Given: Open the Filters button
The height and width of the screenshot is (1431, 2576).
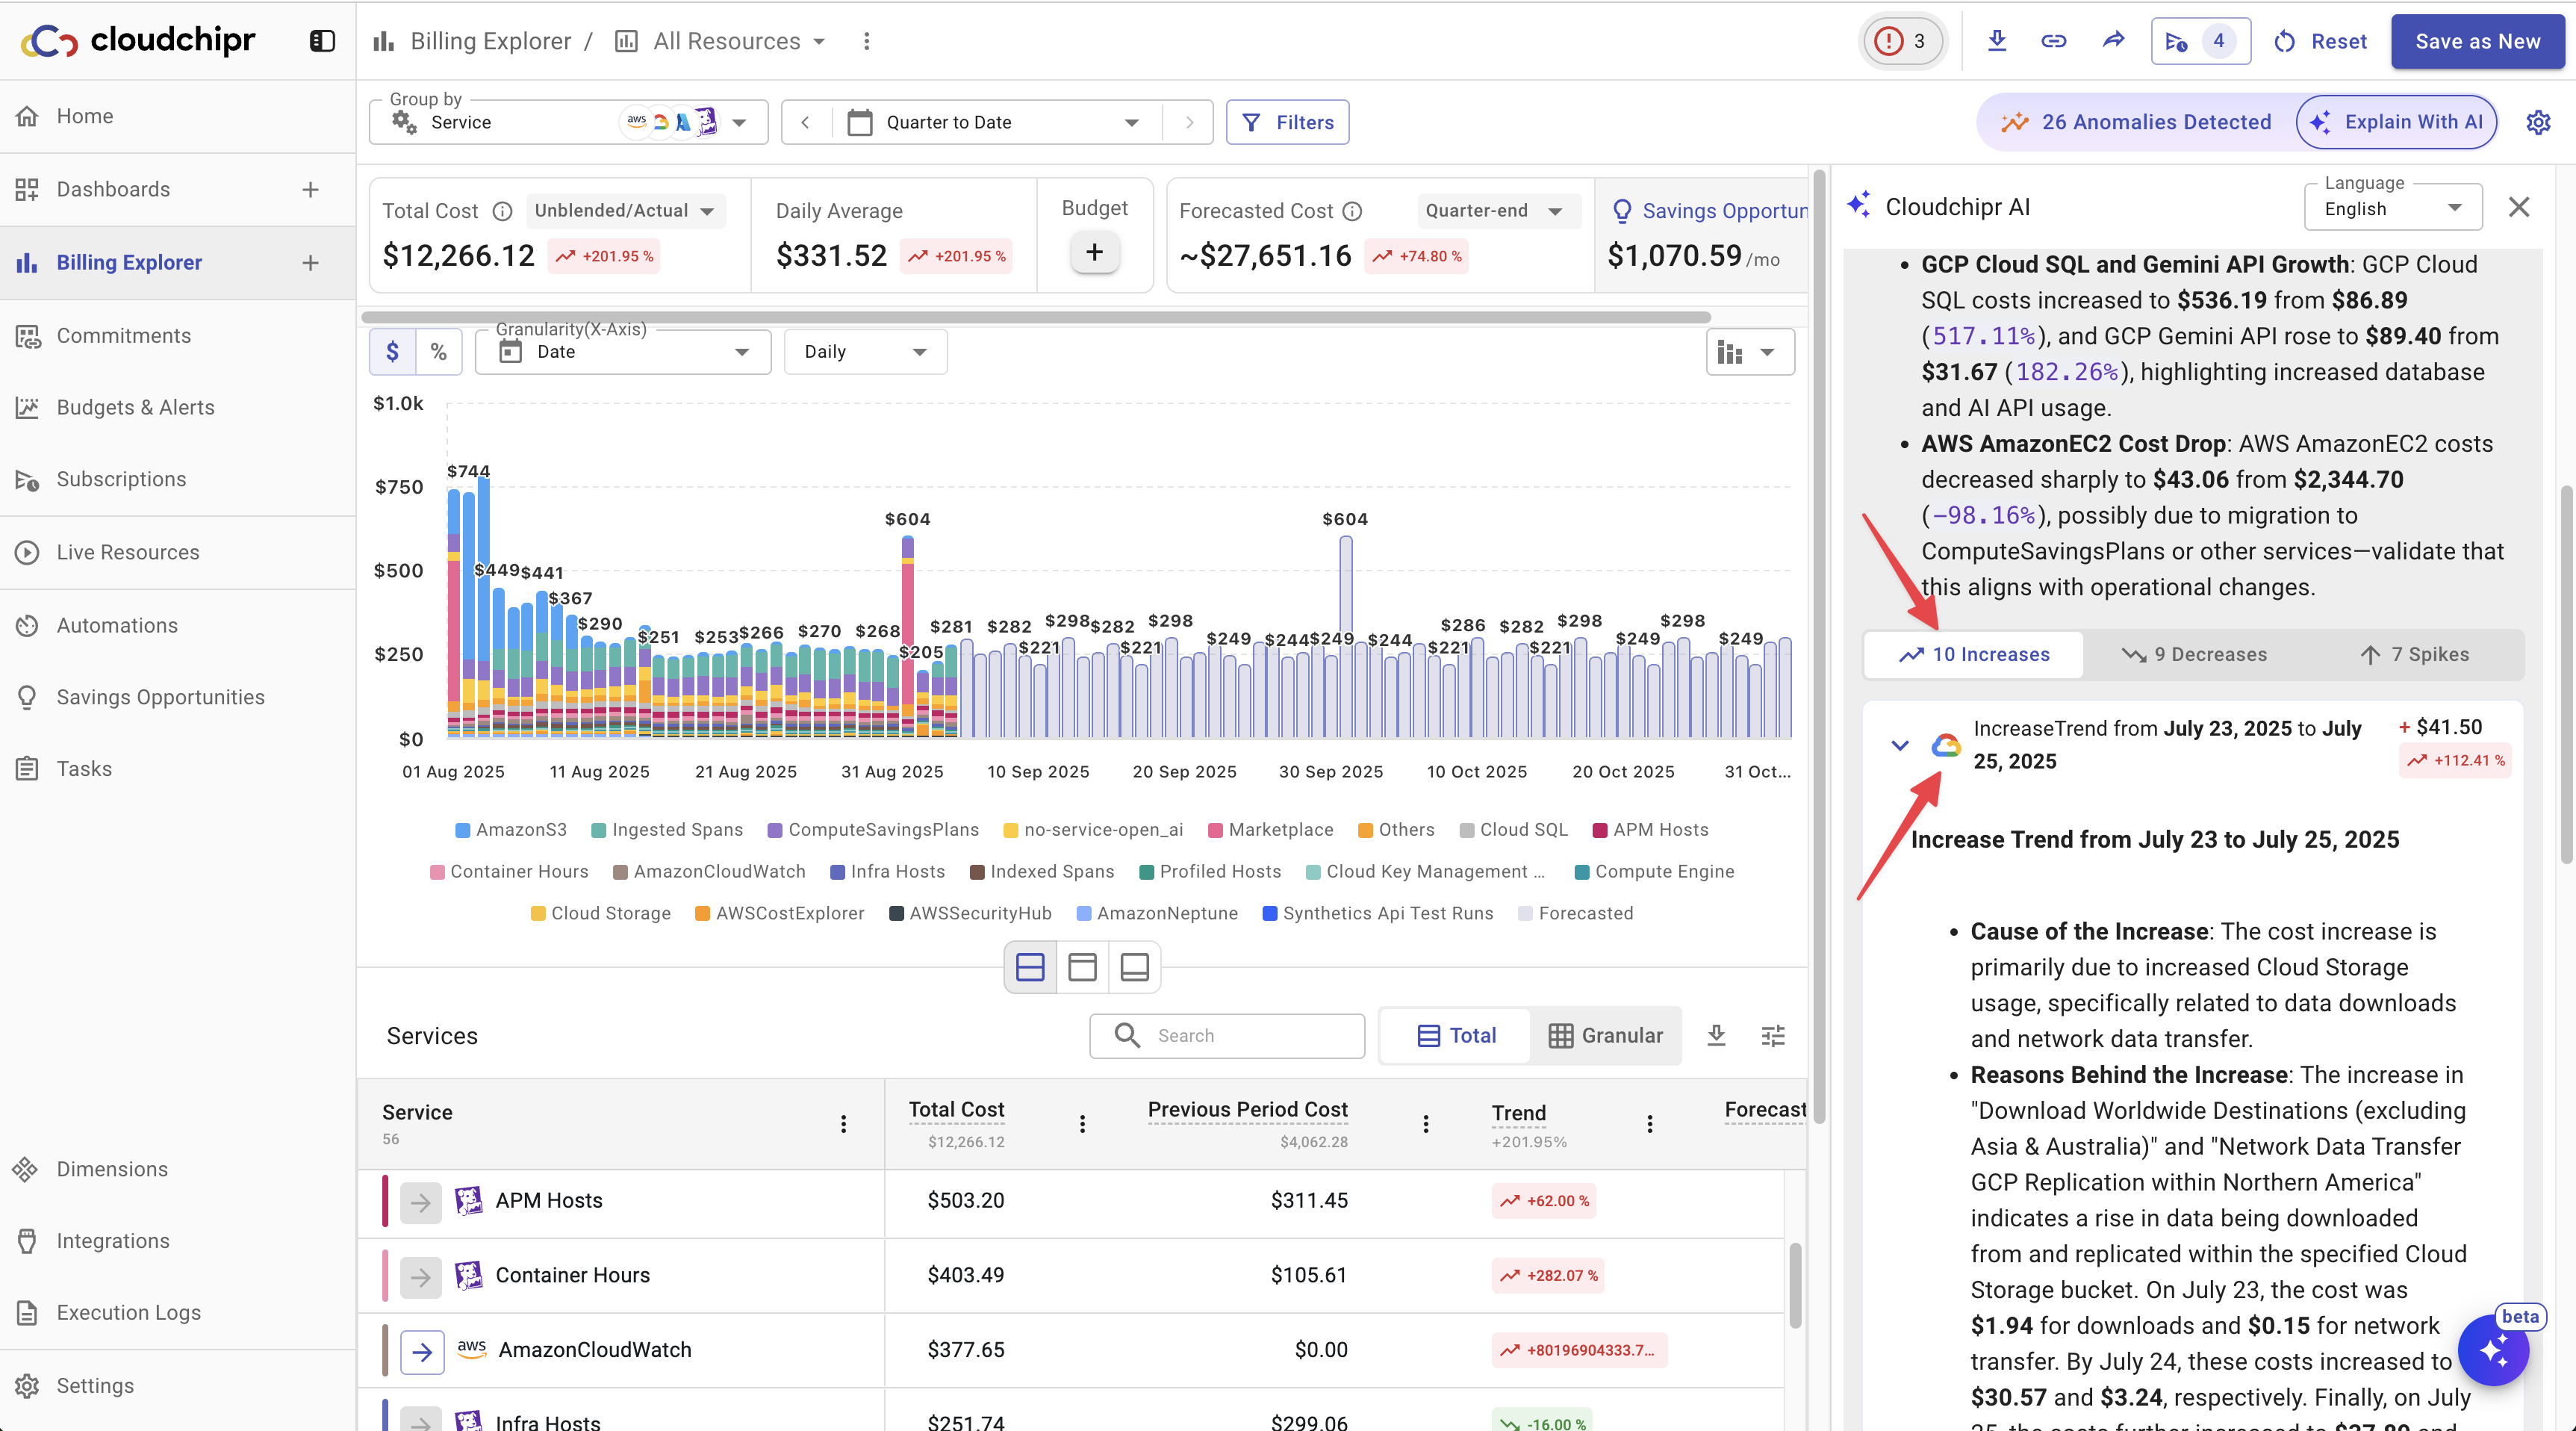Looking at the screenshot, I should tap(1287, 122).
